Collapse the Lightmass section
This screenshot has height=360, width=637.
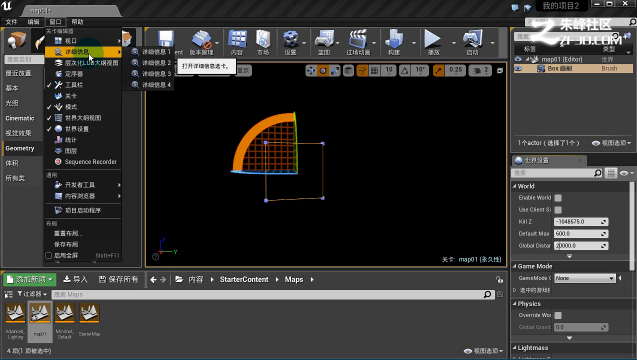[514, 348]
